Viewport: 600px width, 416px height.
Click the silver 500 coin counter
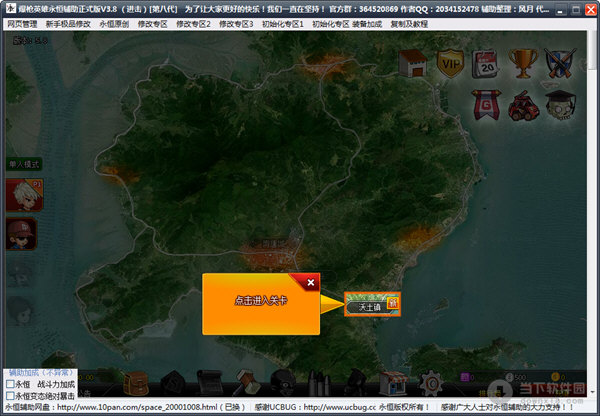[515, 377]
